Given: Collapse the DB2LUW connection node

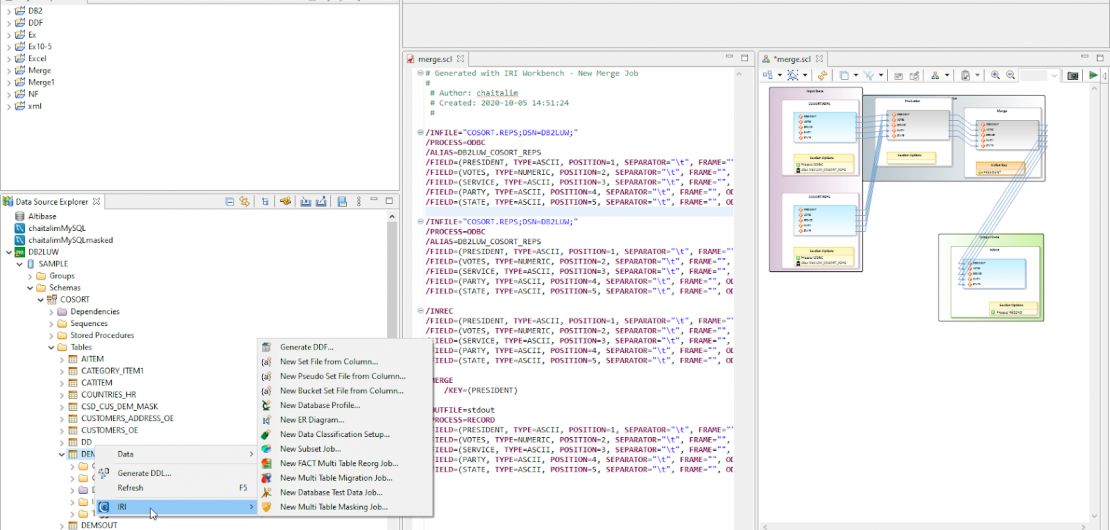Looking at the screenshot, I should pos(8,252).
